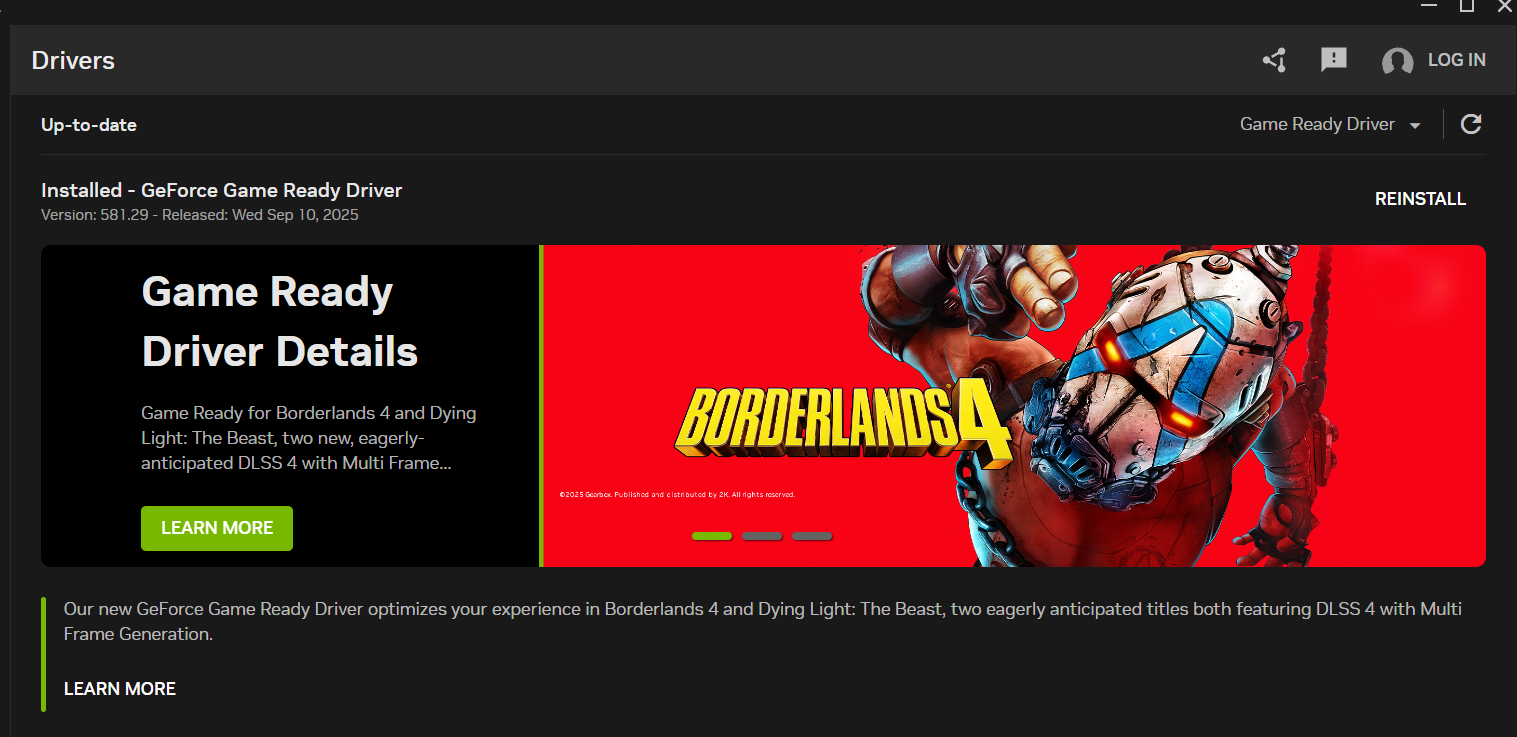Click the user profile avatar icon
The height and width of the screenshot is (737, 1517).
pyautogui.click(x=1397, y=61)
